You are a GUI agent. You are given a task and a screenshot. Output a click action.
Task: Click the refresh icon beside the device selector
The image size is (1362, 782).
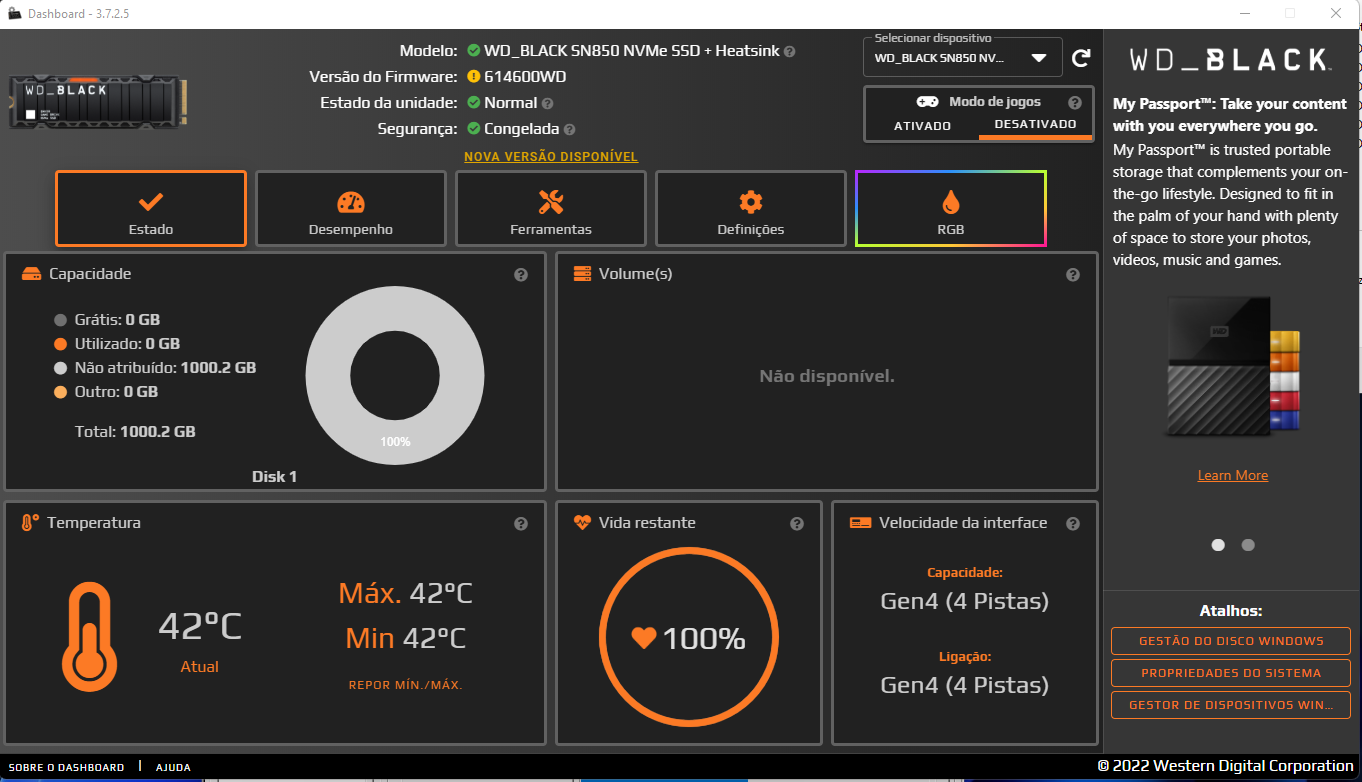pyautogui.click(x=1081, y=57)
